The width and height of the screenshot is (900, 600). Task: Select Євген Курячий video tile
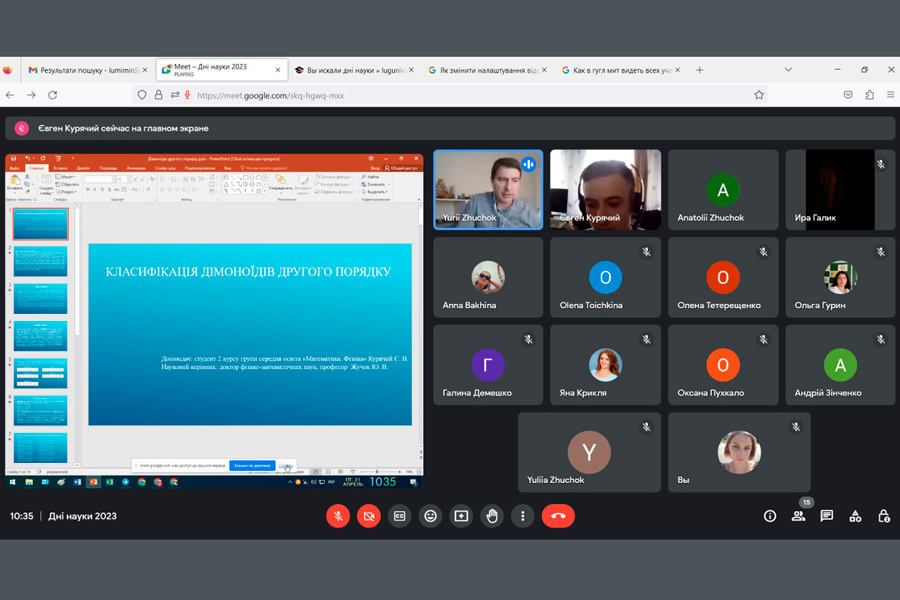(606, 189)
